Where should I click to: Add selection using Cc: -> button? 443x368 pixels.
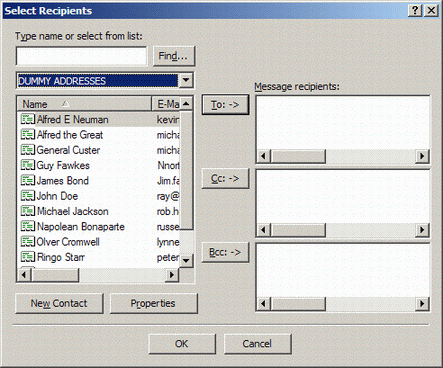click(x=225, y=179)
